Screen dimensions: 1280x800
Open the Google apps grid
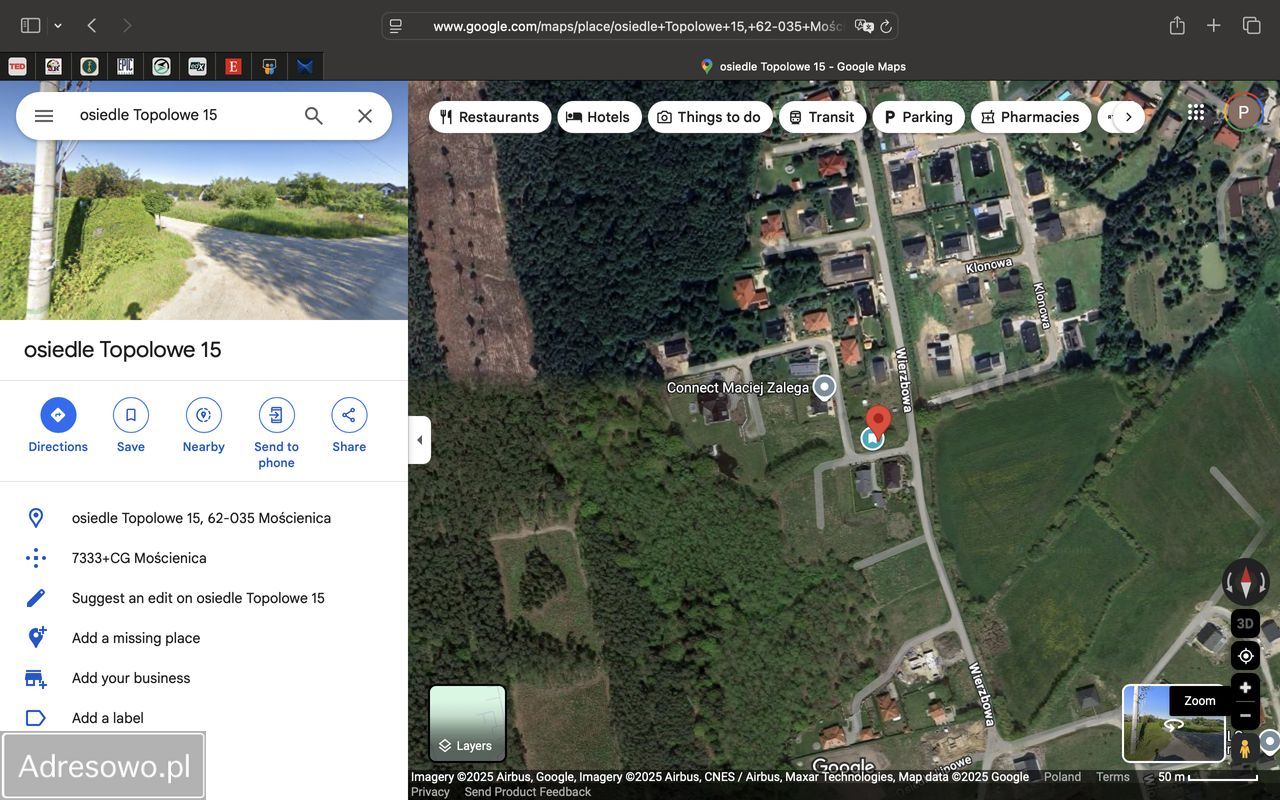click(1196, 113)
